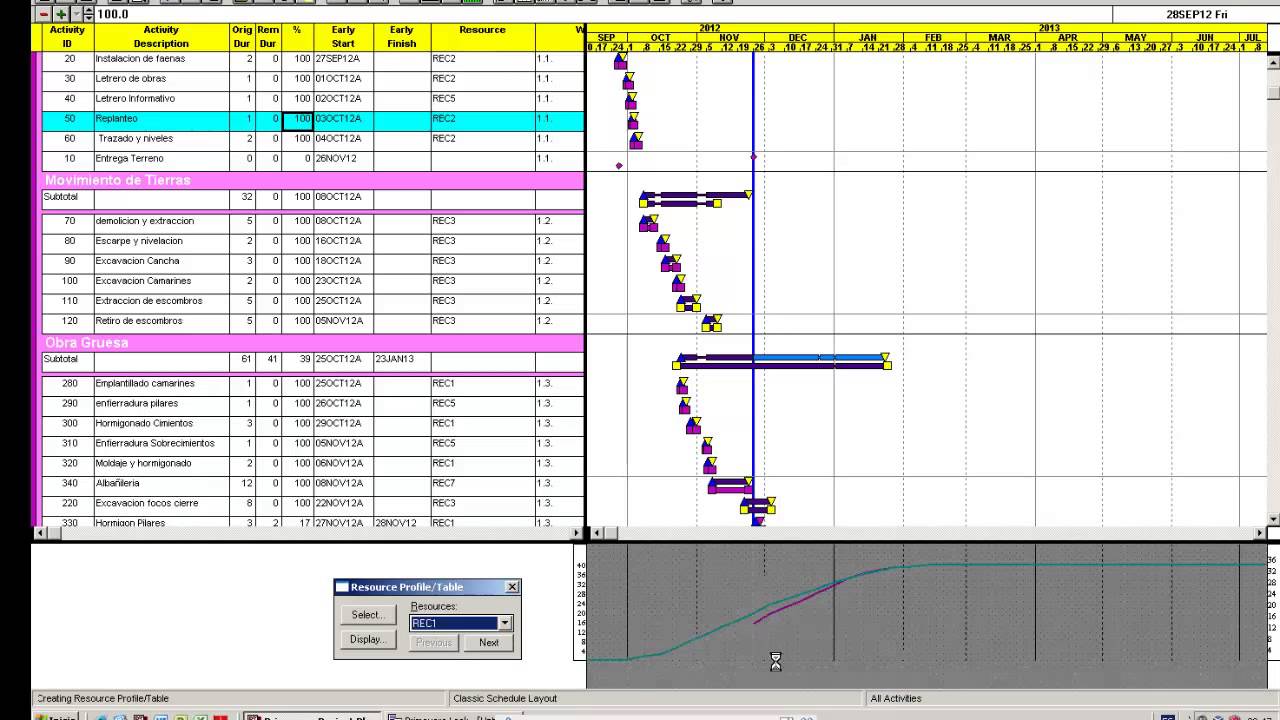Close the Resource Profile/Table dialog

512,587
